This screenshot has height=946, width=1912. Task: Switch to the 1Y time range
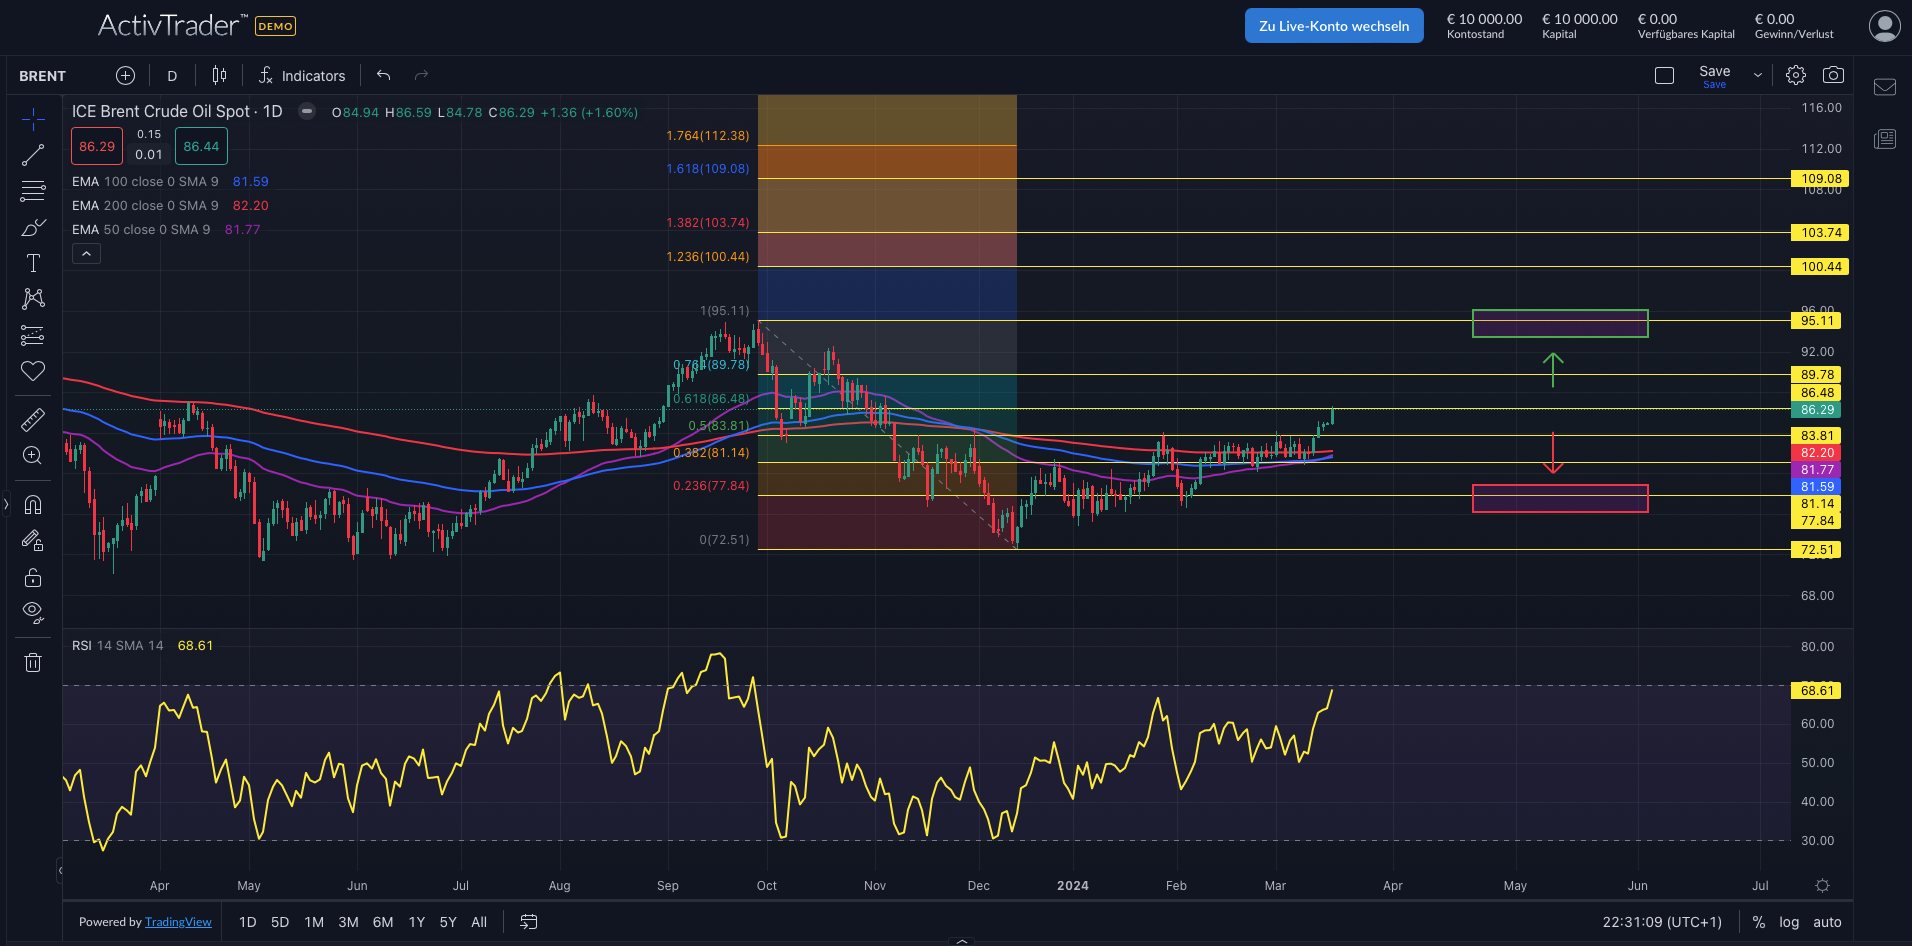[417, 922]
